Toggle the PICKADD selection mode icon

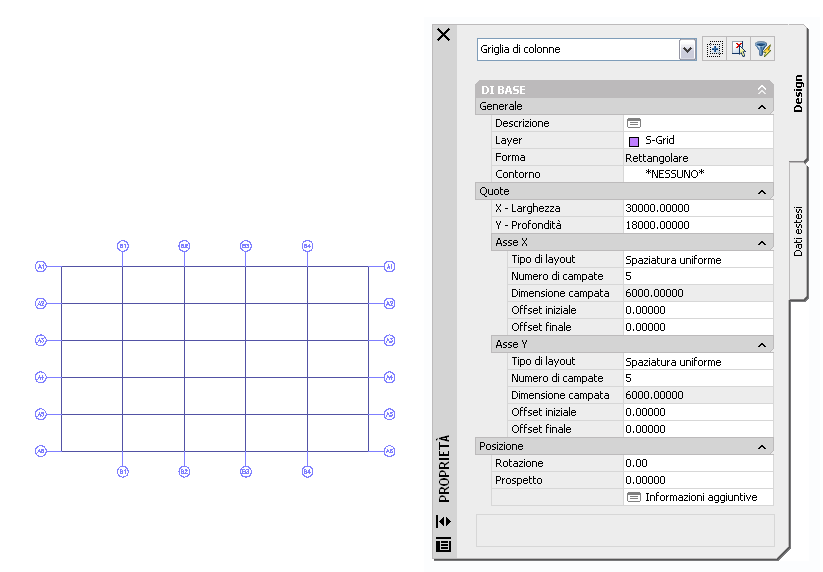pyautogui.click(x=714, y=49)
